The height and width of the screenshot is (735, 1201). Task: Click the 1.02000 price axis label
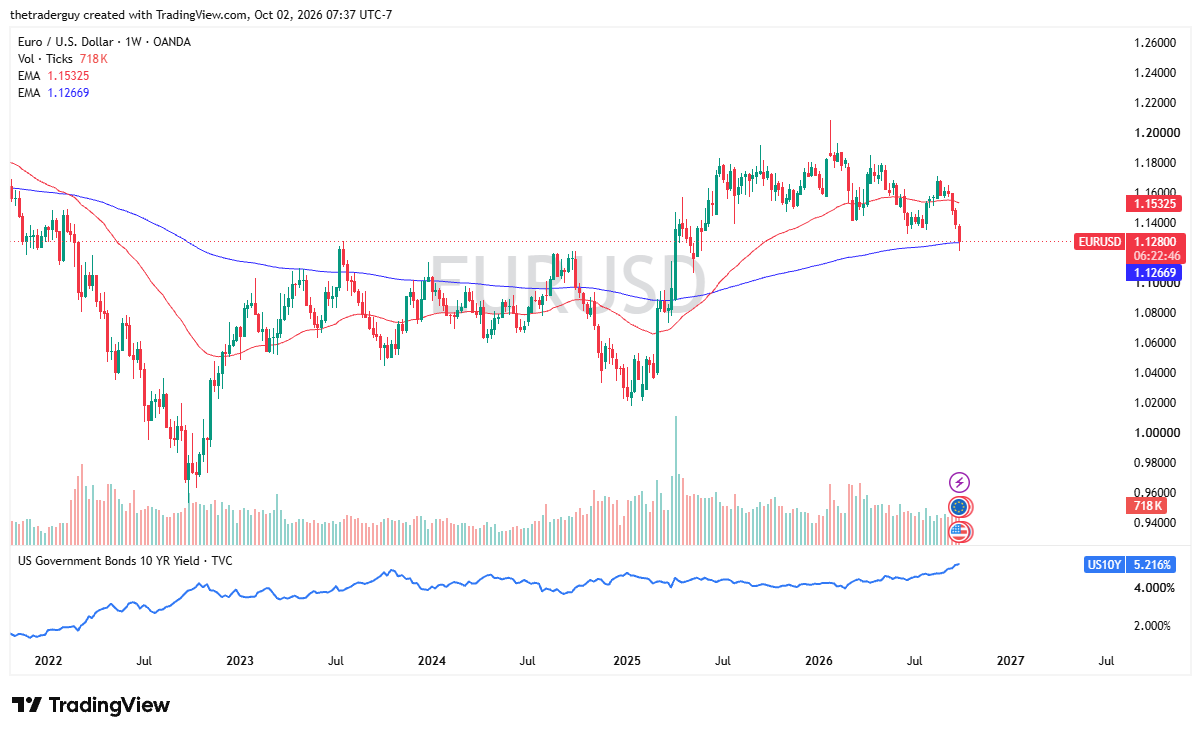(x=1155, y=403)
